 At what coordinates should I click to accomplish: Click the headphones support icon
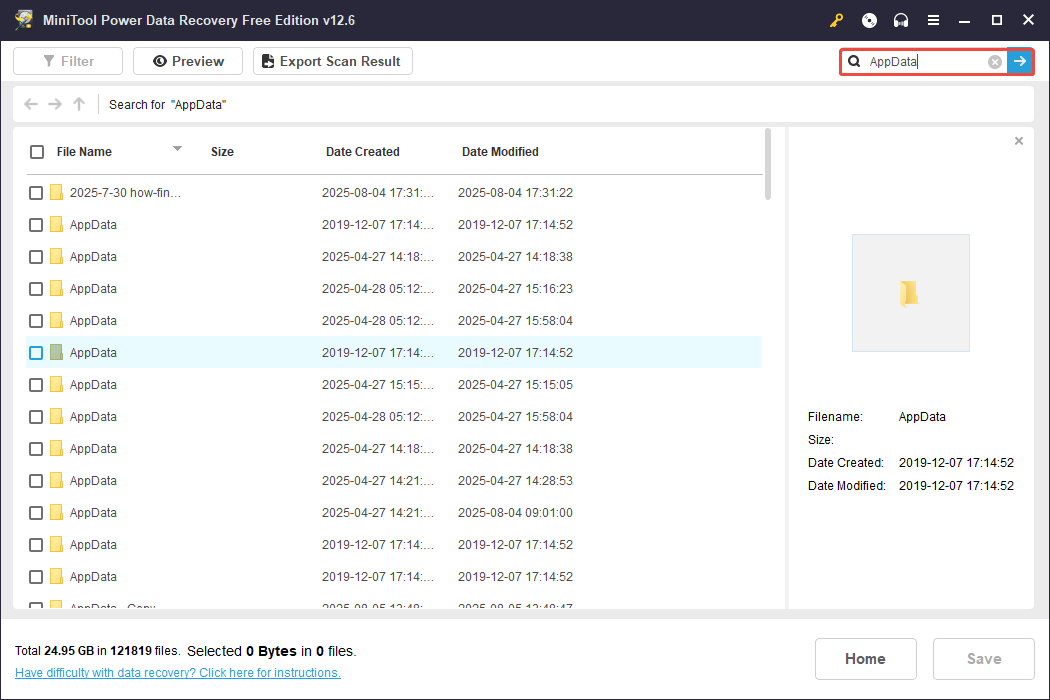point(901,20)
